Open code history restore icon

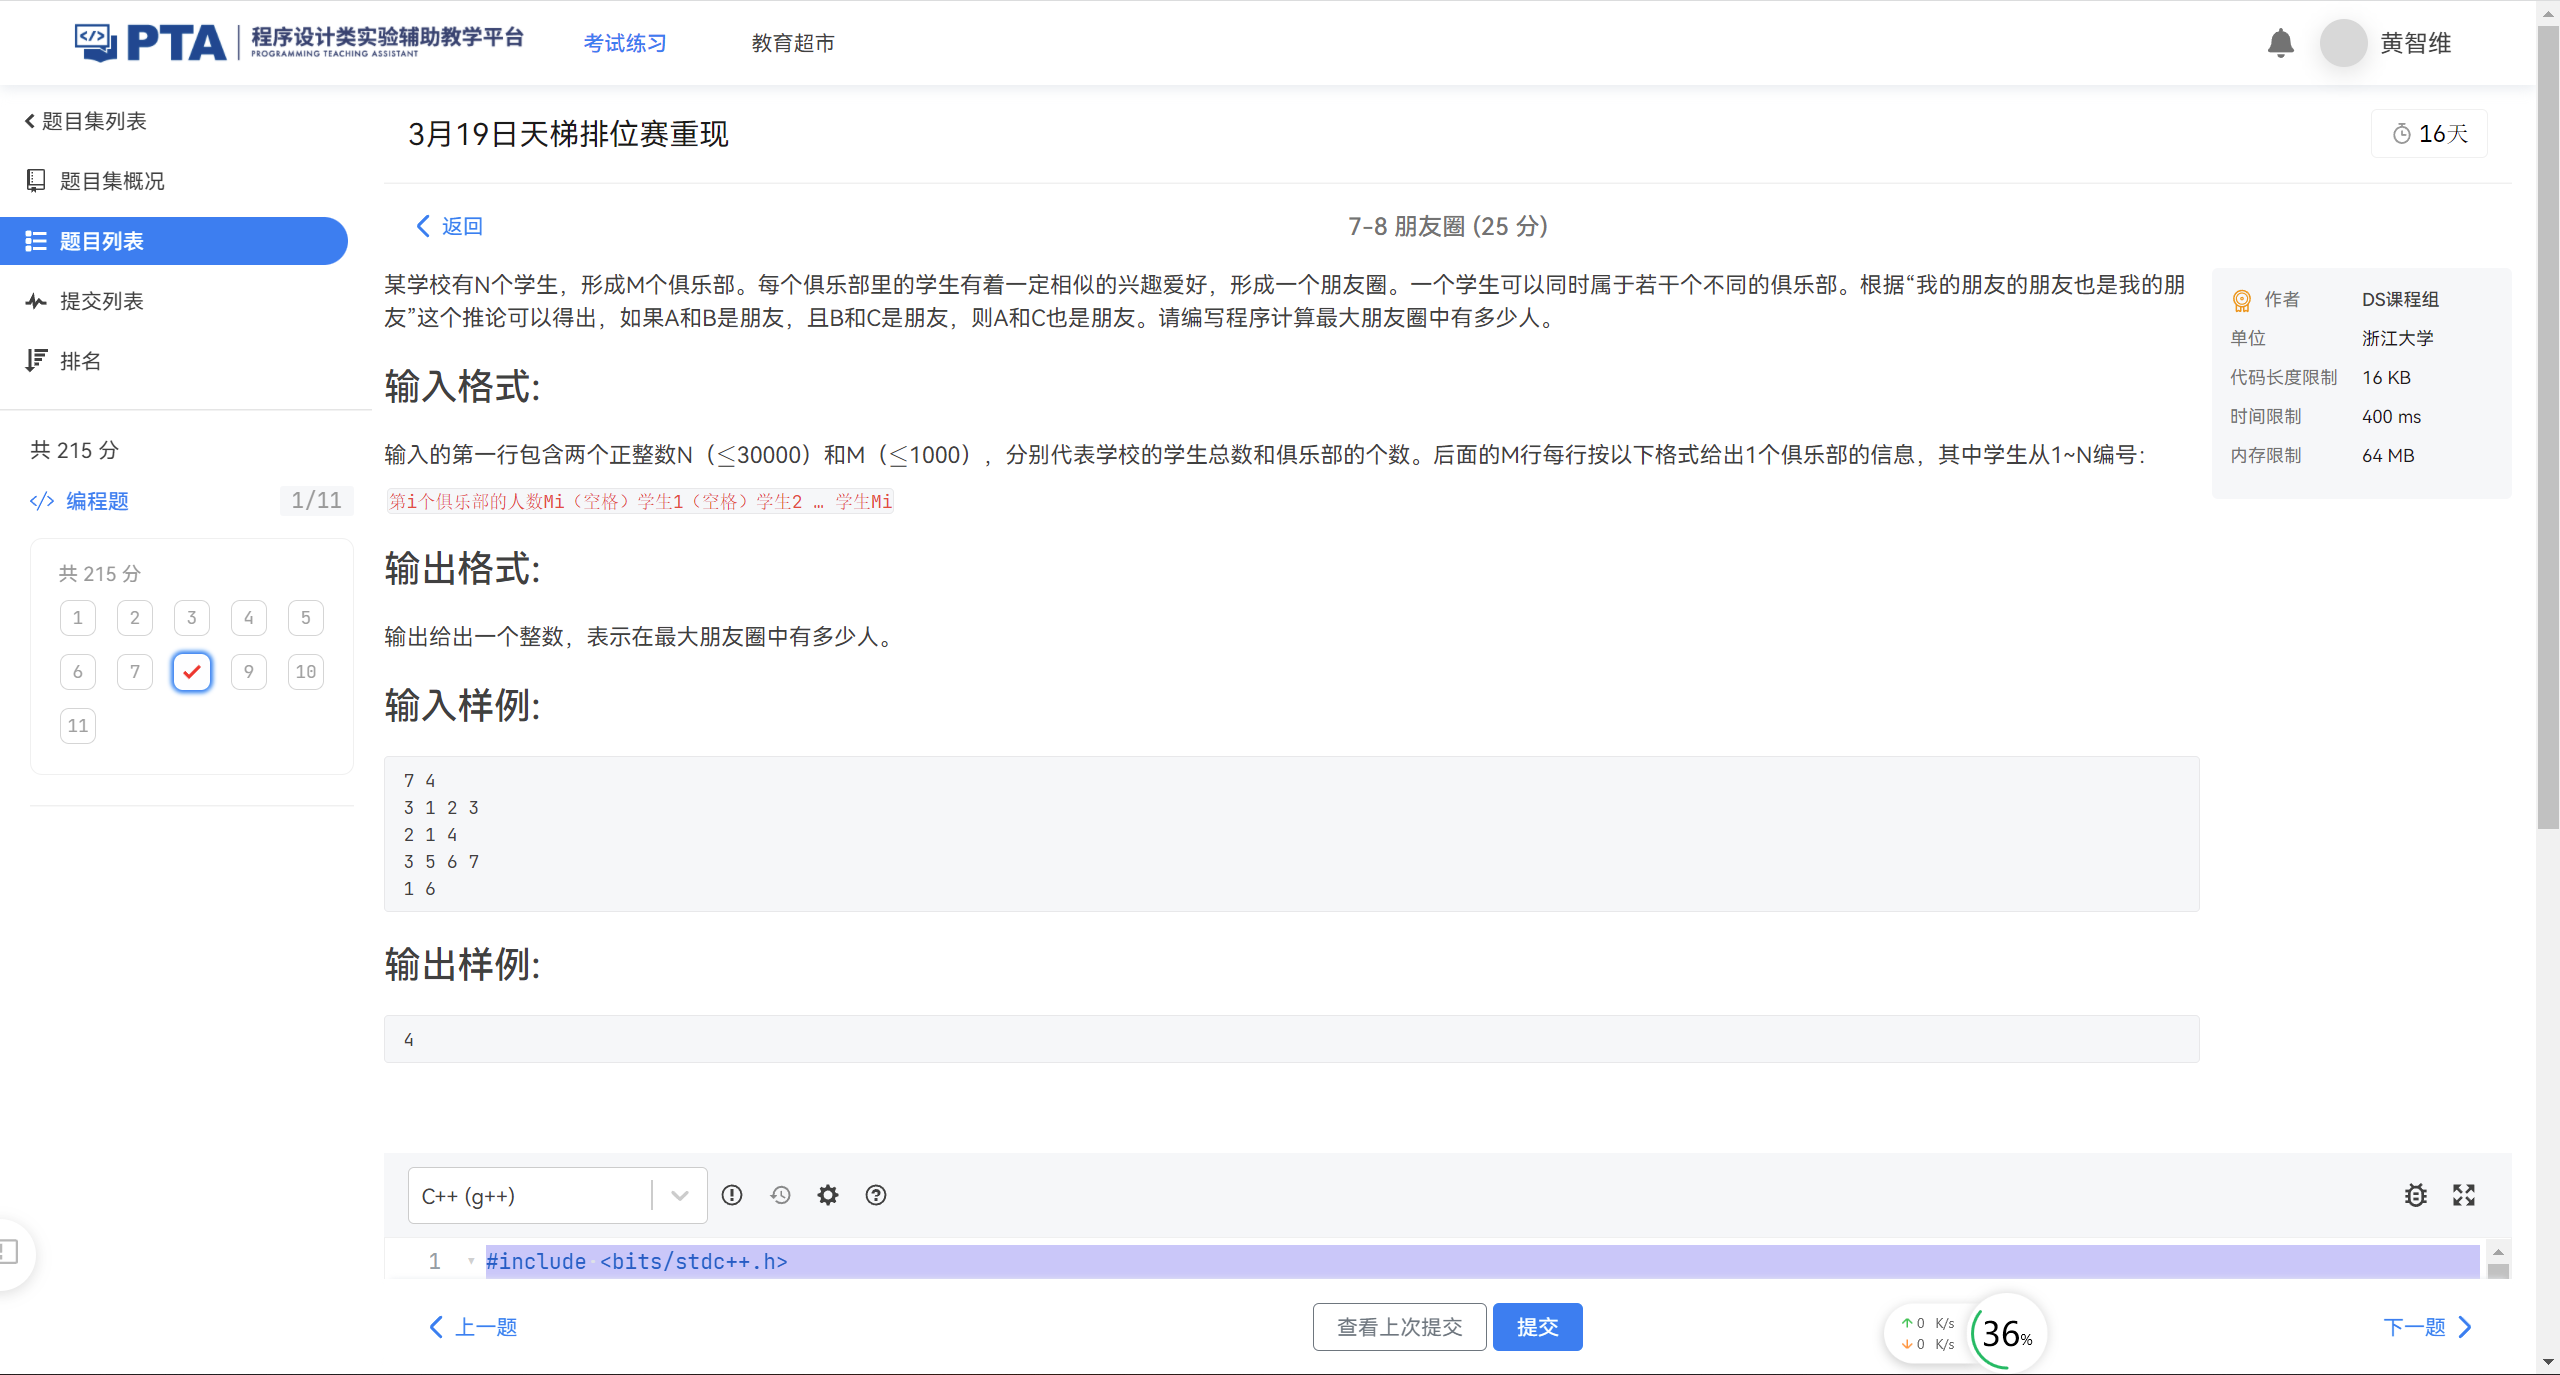(780, 1195)
